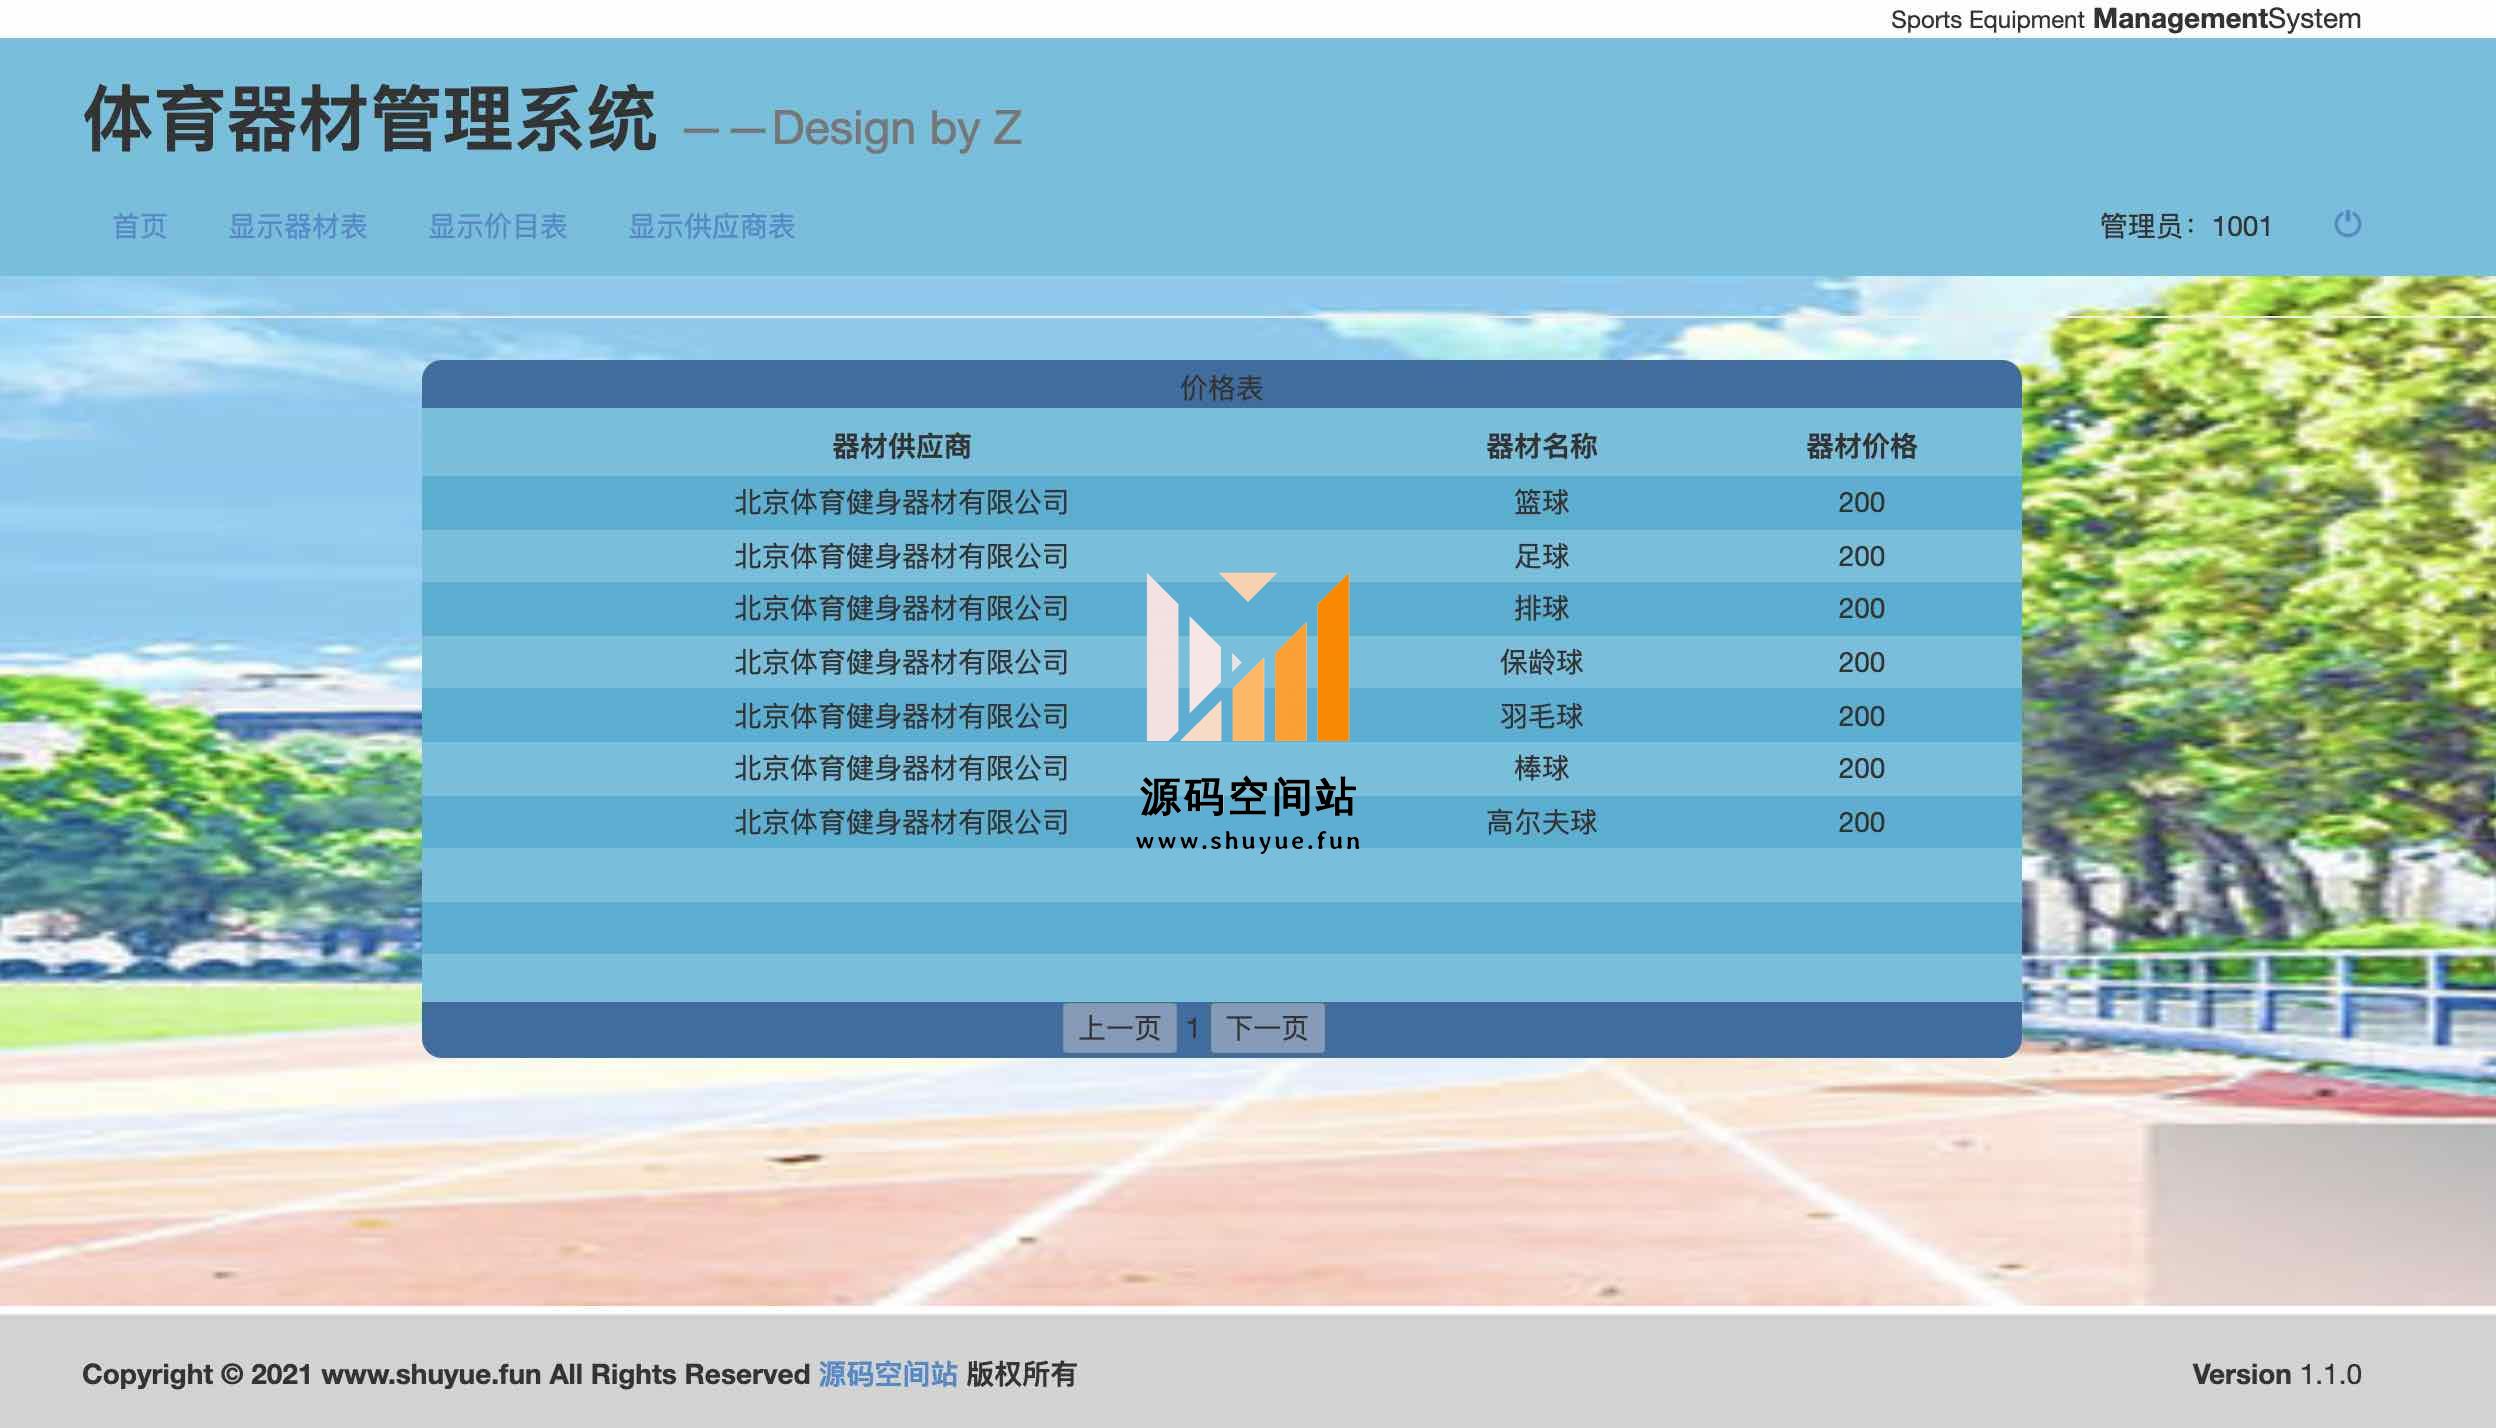The height and width of the screenshot is (1428, 2496).
Task: Open the 显示价目表 menu item
Action: click(x=498, y=226)
